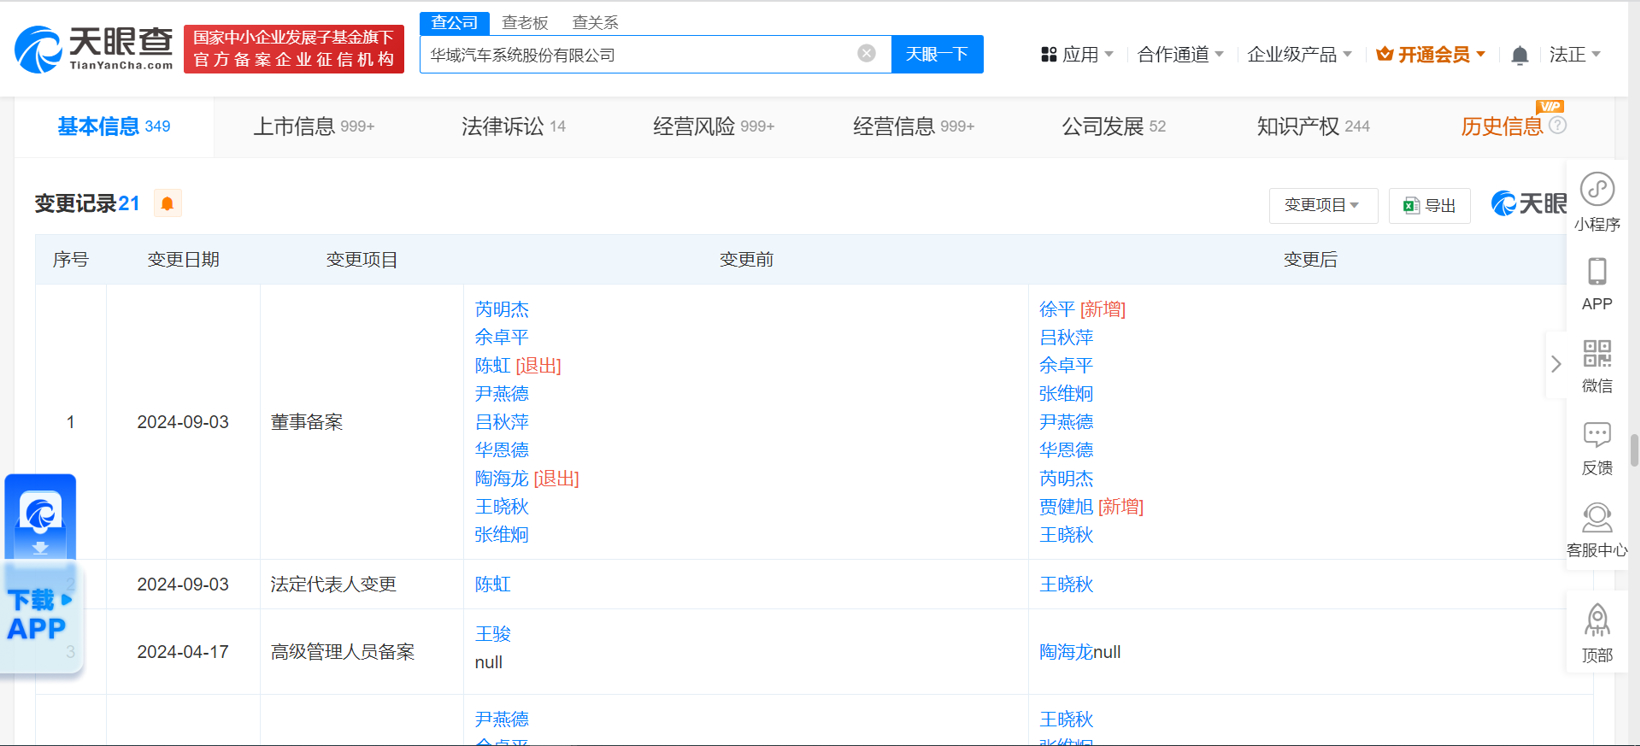Open the APP phone icon in sidebar

click(1596, 272)
